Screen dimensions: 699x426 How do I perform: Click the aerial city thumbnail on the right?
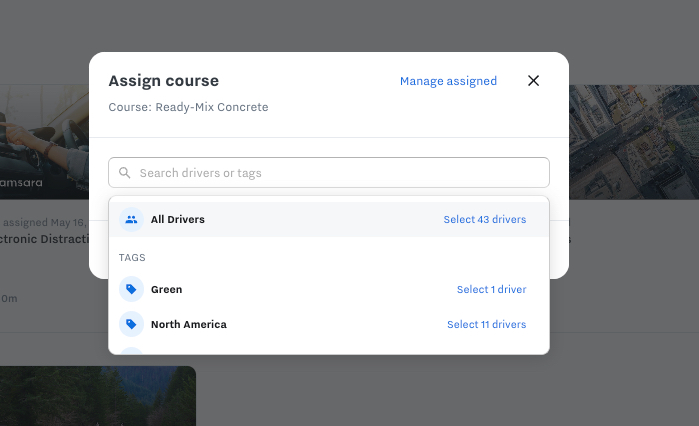(632, 140)
